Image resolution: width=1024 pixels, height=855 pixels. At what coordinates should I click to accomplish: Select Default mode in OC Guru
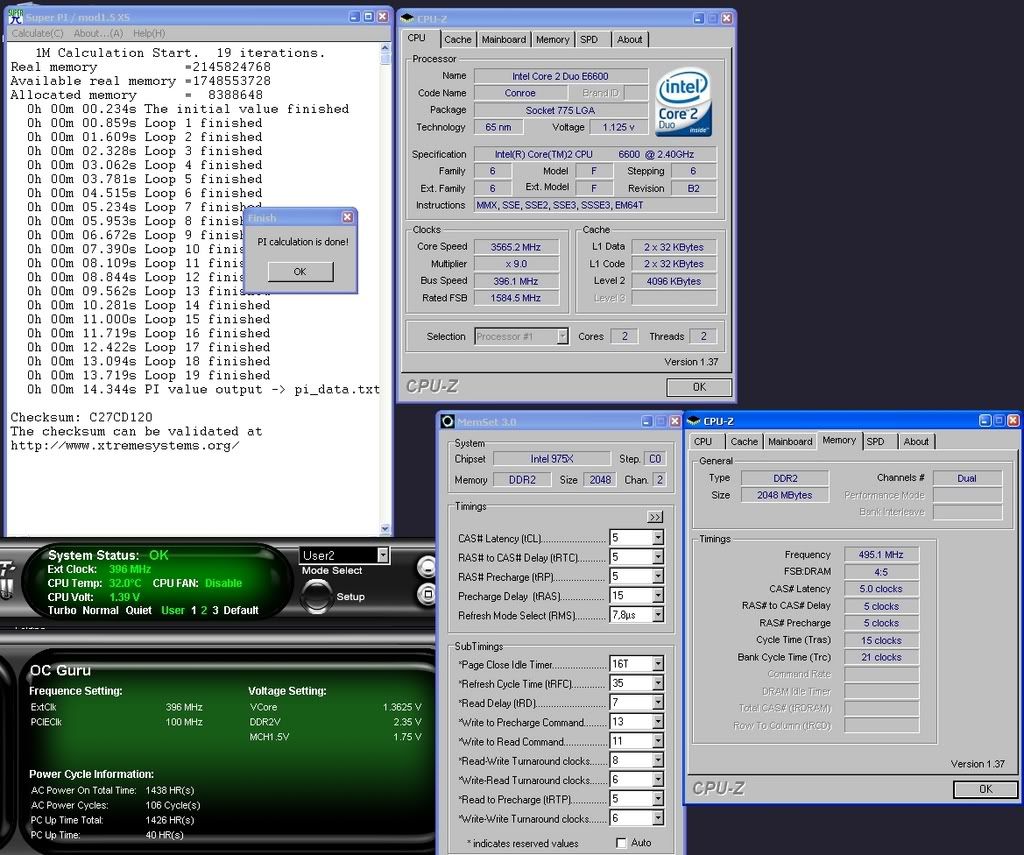[241, 610]
